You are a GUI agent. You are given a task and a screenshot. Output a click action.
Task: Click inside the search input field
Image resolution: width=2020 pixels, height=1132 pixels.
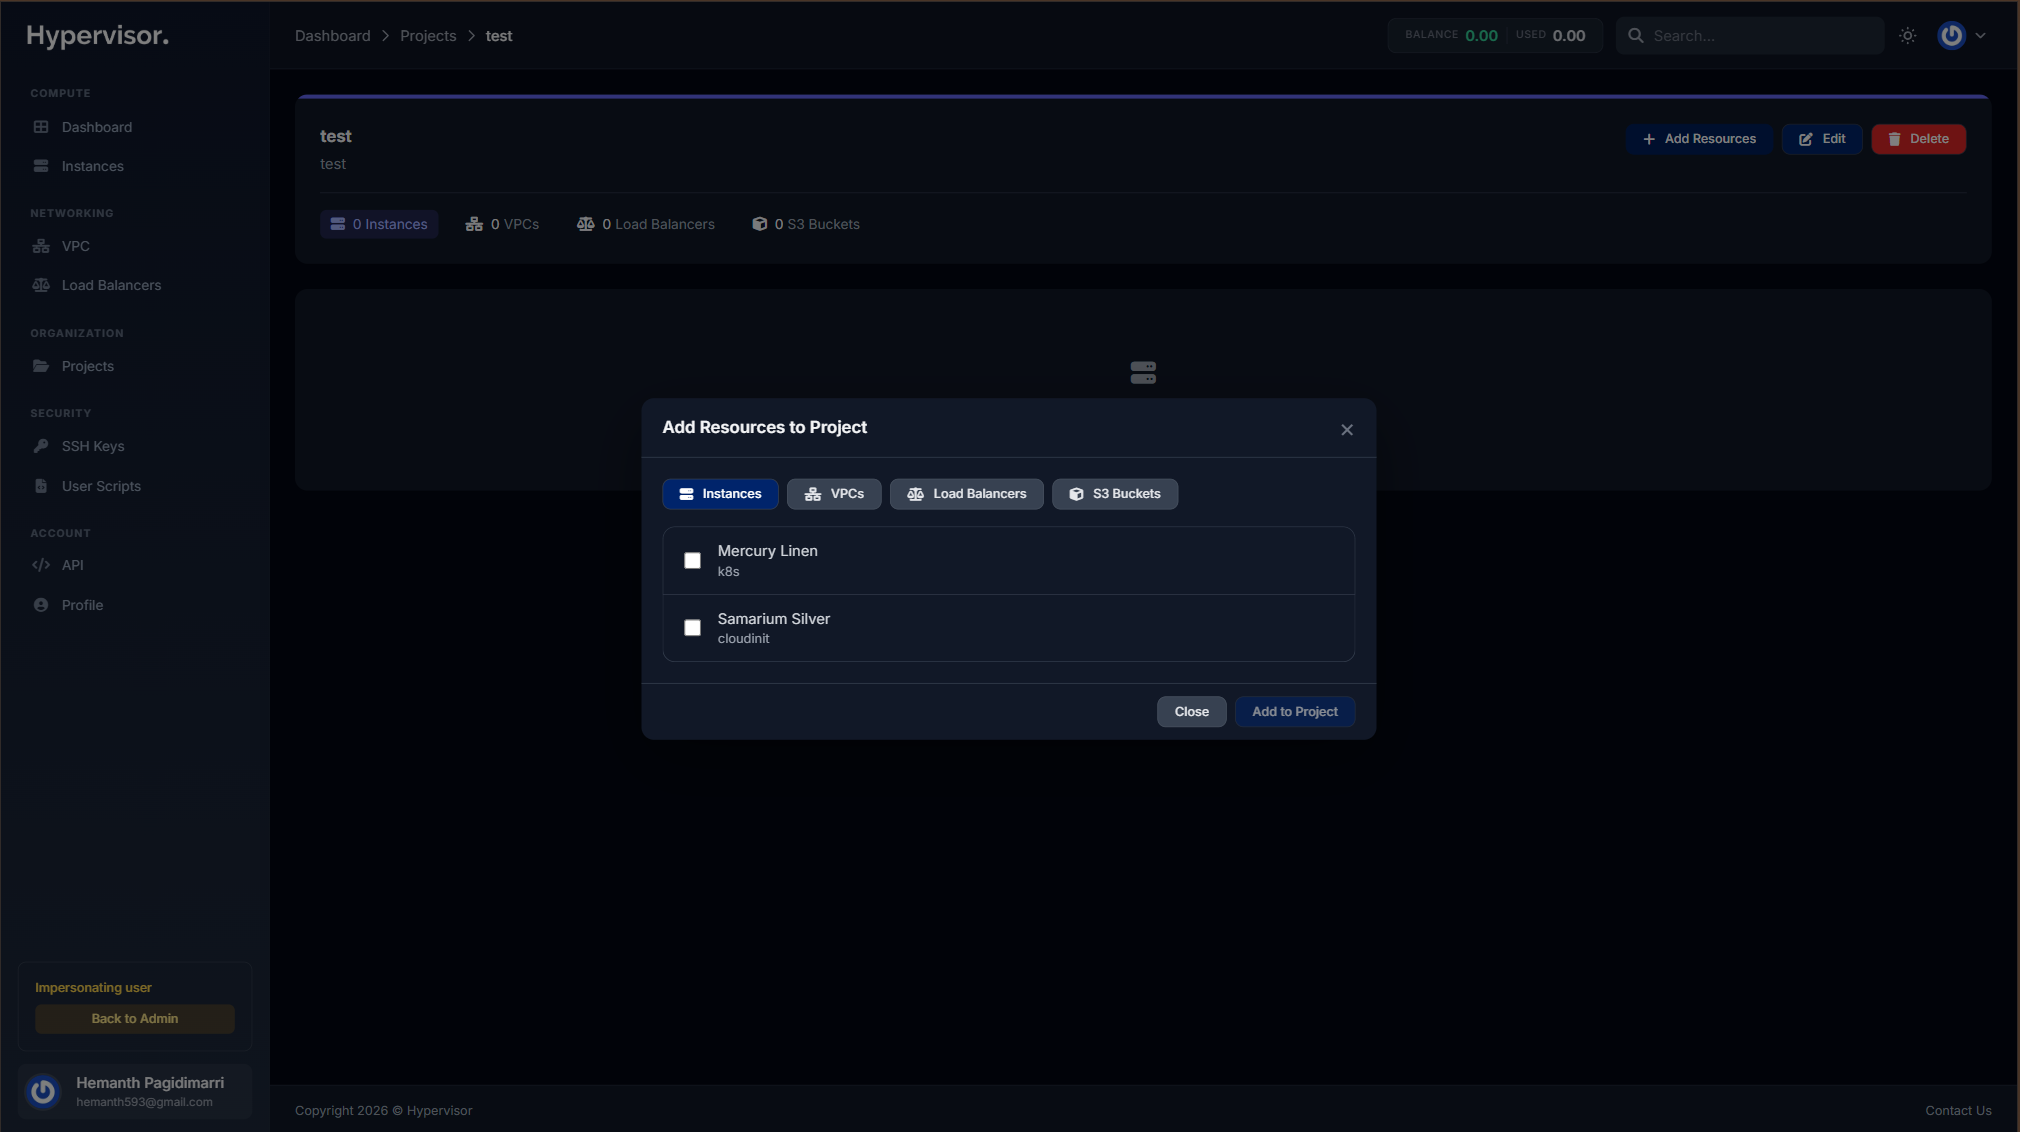click(x=1760, y=35)
